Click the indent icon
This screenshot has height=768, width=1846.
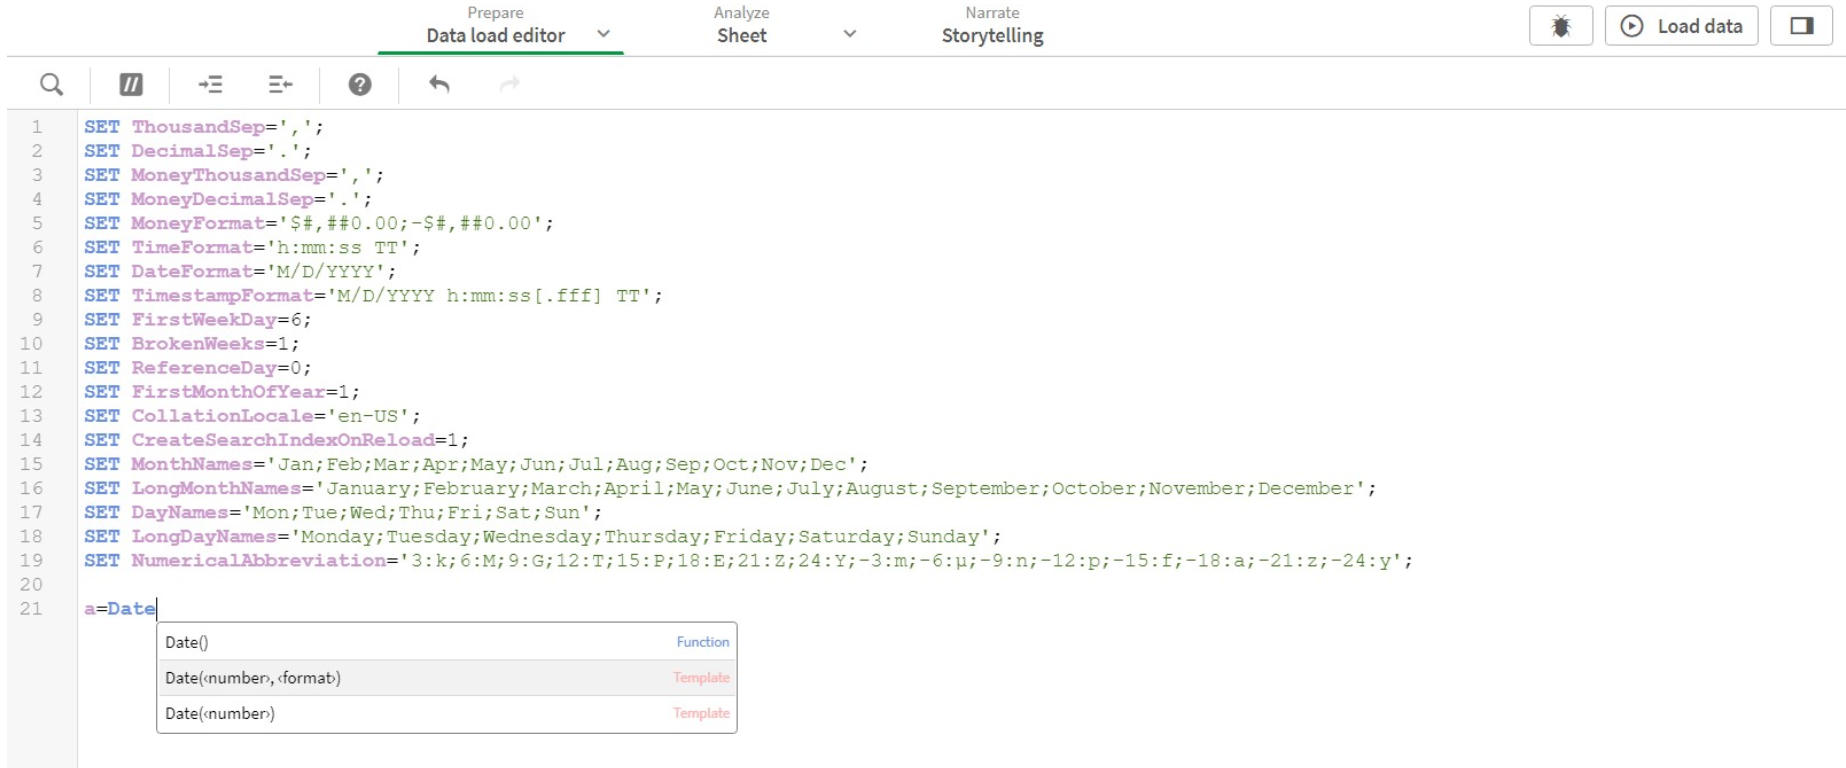tap(210, 85)
